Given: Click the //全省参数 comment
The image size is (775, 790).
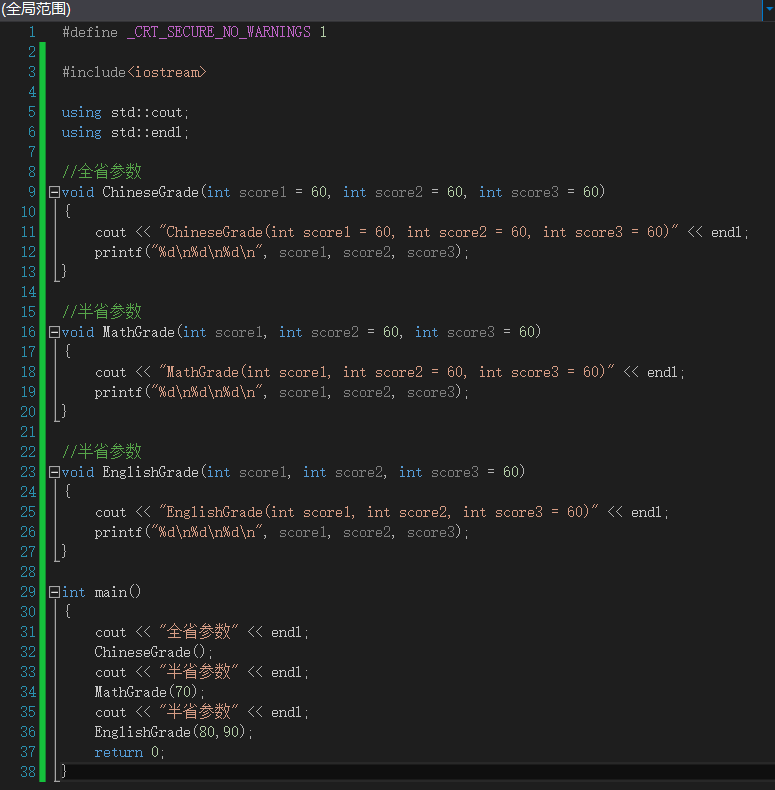Looking at the screenshot, I should 102,172.
